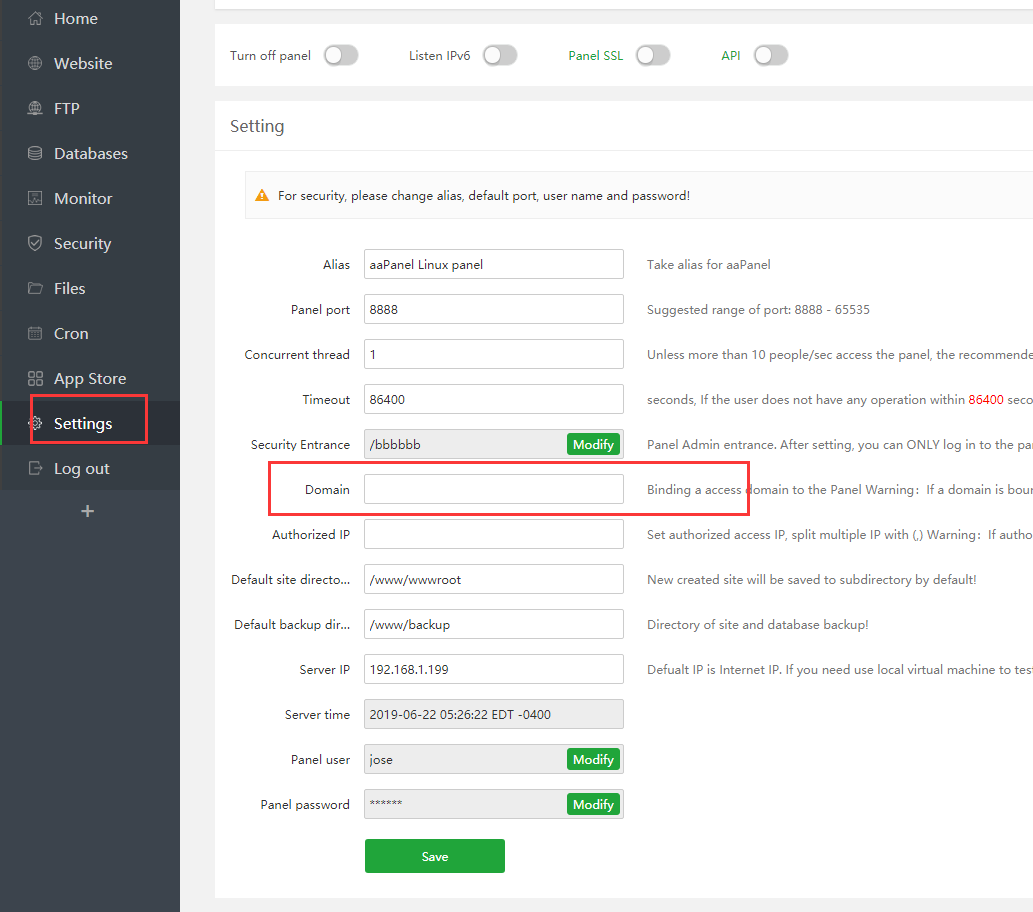The width and height of the screenshot is (1033, 912).
Task: Click the App Store grid icon
Action: (x=35, y=378)
